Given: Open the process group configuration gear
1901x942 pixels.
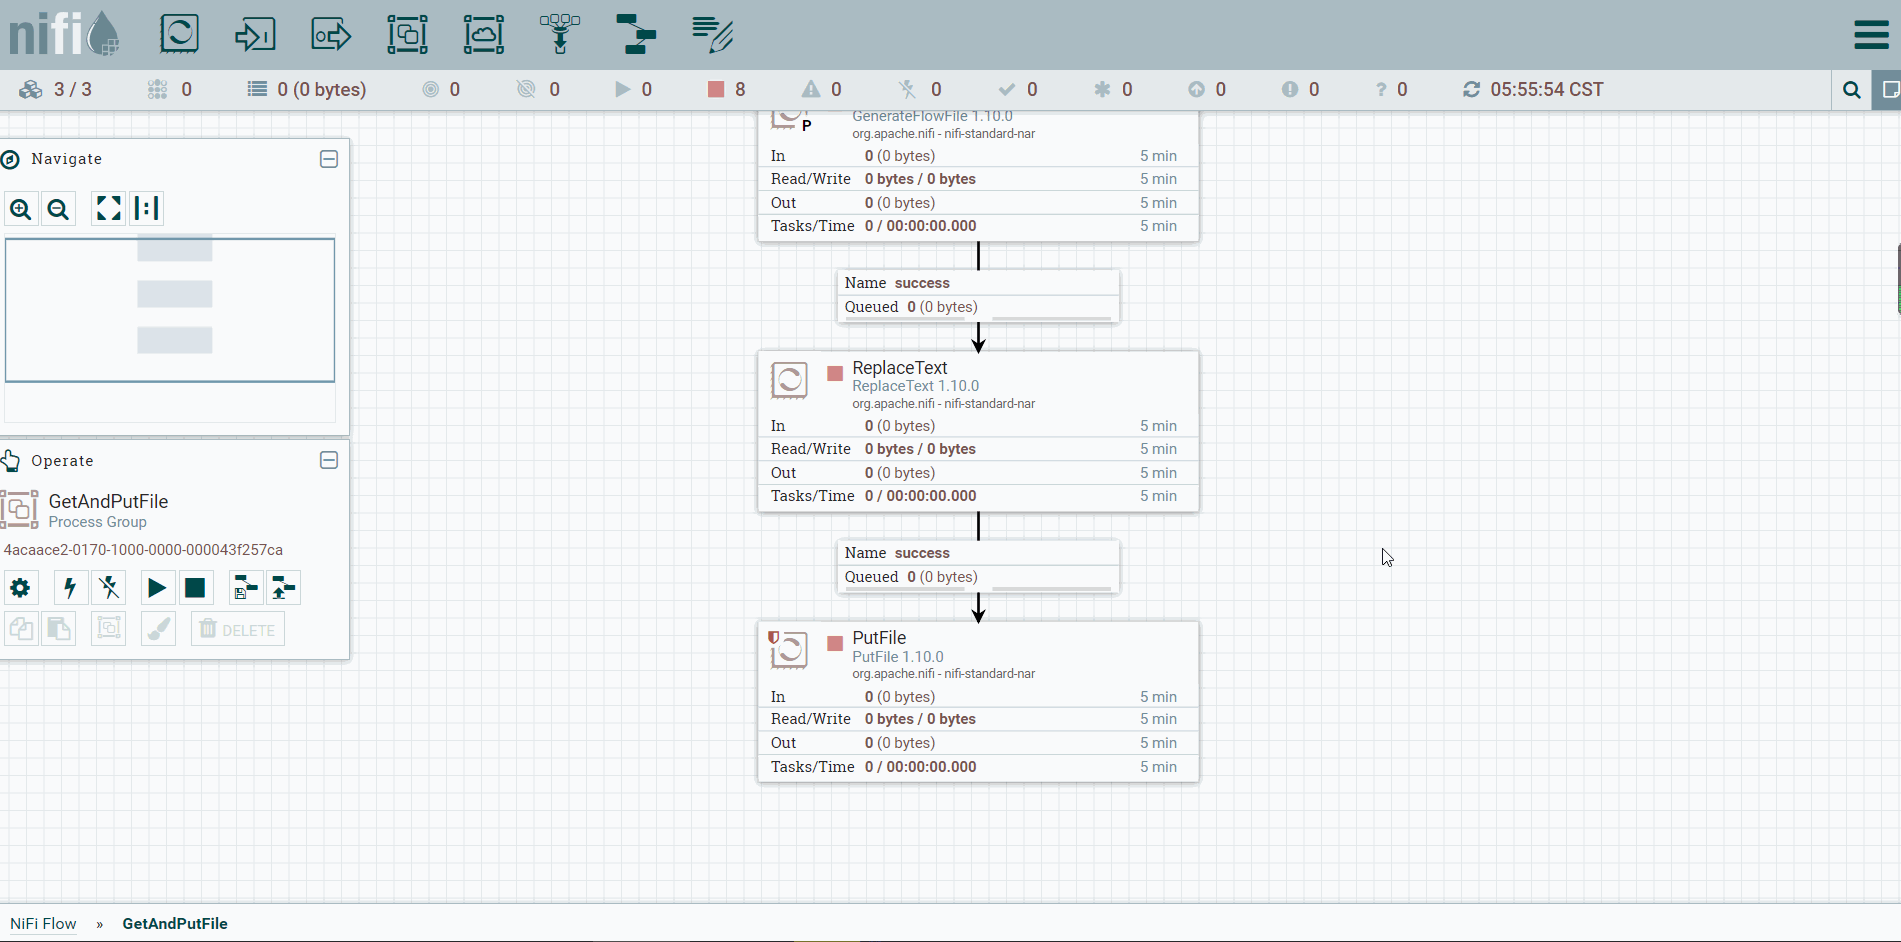Looking at the screenshot, I should click(x=20, y=588).
